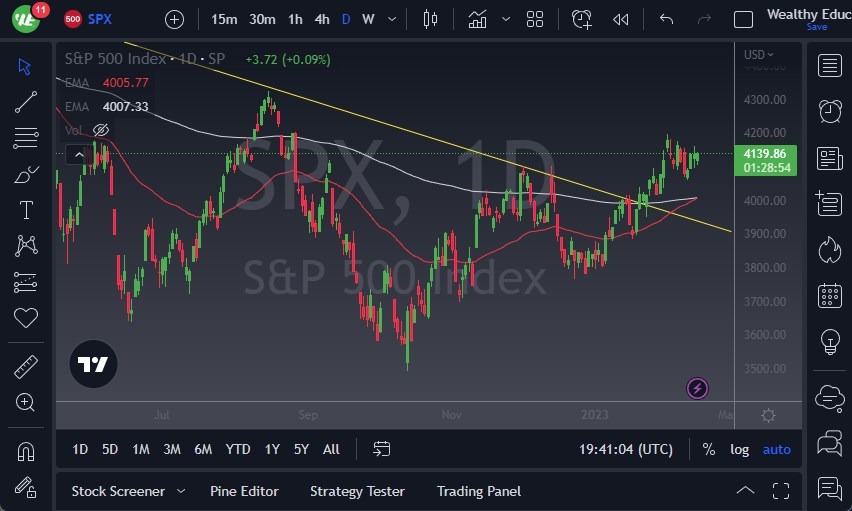This screenshot has height=511, width=852.
Task: Open the ruler measure tool
Action: pyautogui.click(x=26, y=367)
